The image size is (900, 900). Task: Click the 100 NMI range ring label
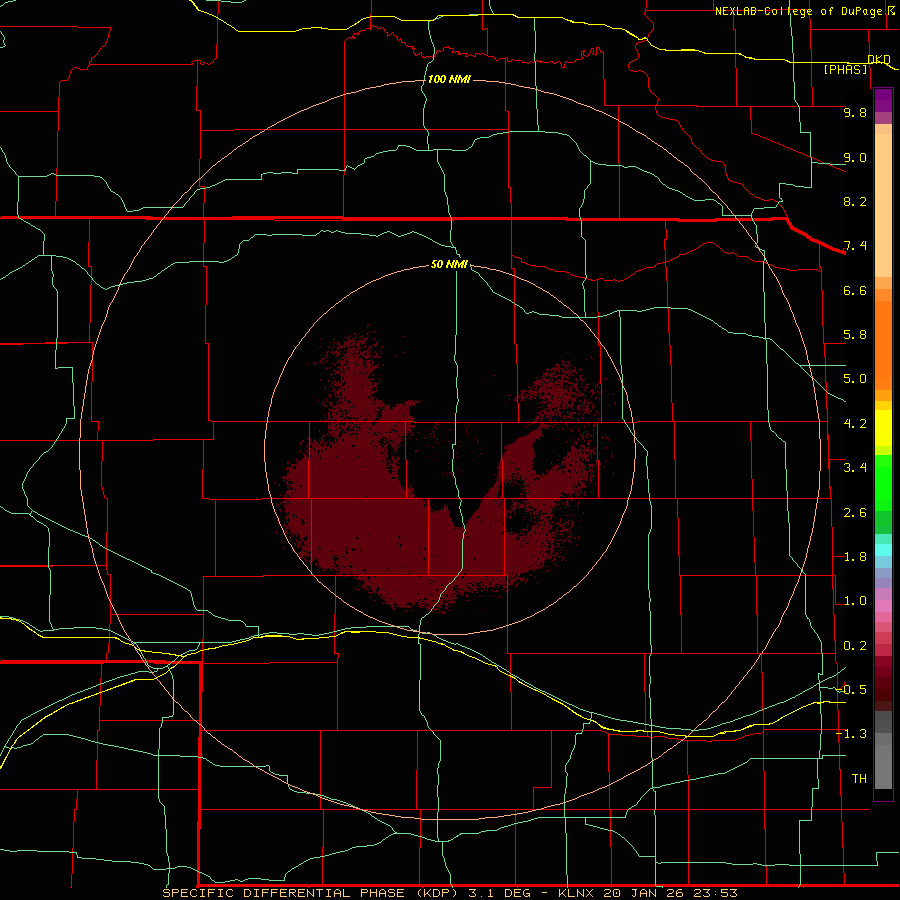449,79
